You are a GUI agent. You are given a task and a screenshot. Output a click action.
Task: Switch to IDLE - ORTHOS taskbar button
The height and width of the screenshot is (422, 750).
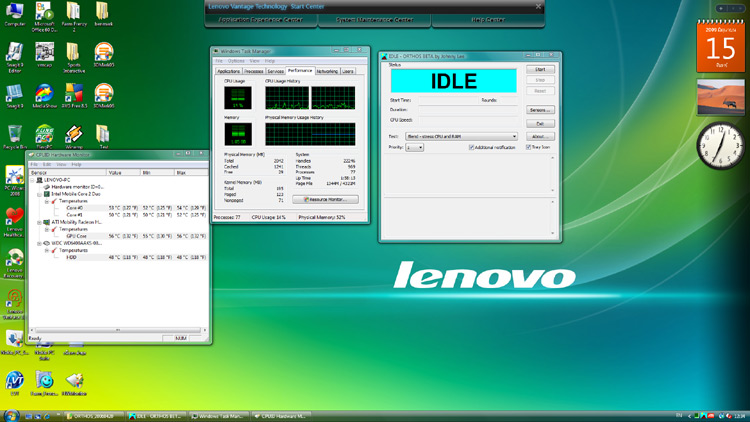[156, 416]
